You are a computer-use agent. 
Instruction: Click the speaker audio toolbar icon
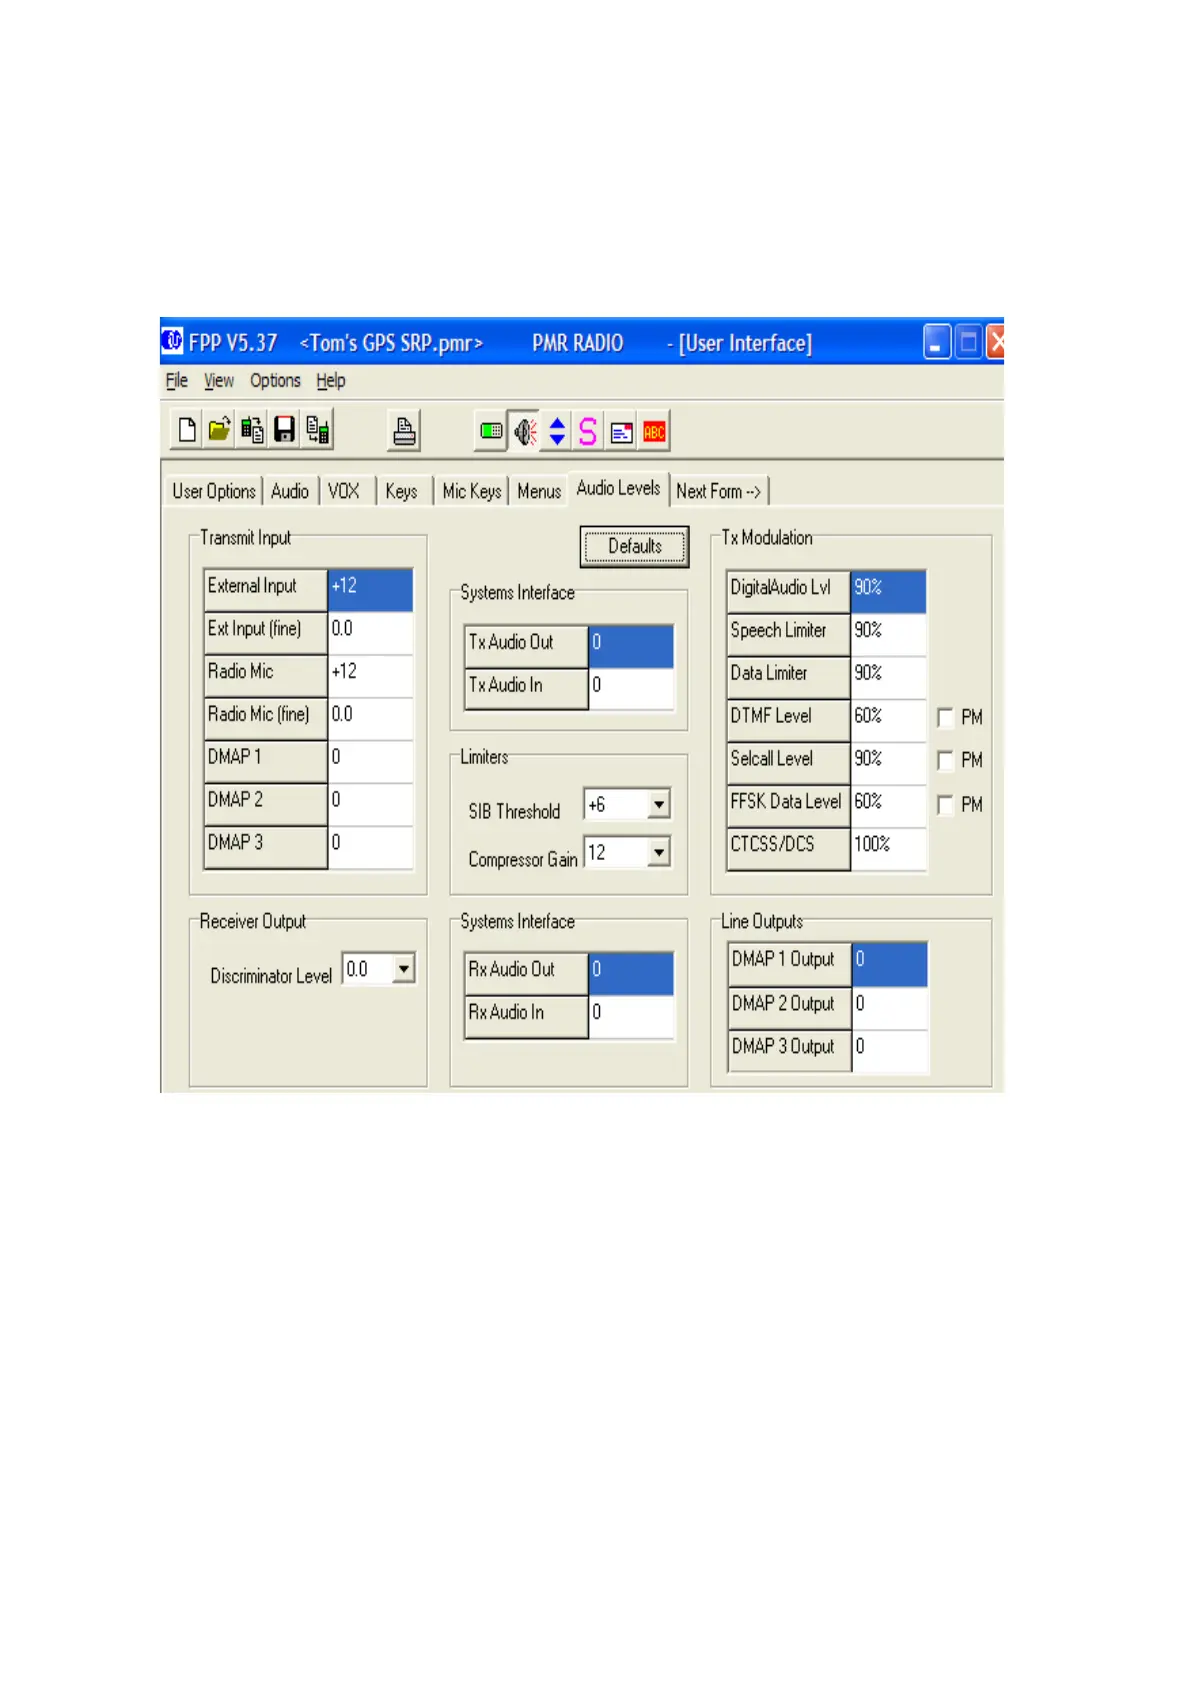tap(525, 432)
